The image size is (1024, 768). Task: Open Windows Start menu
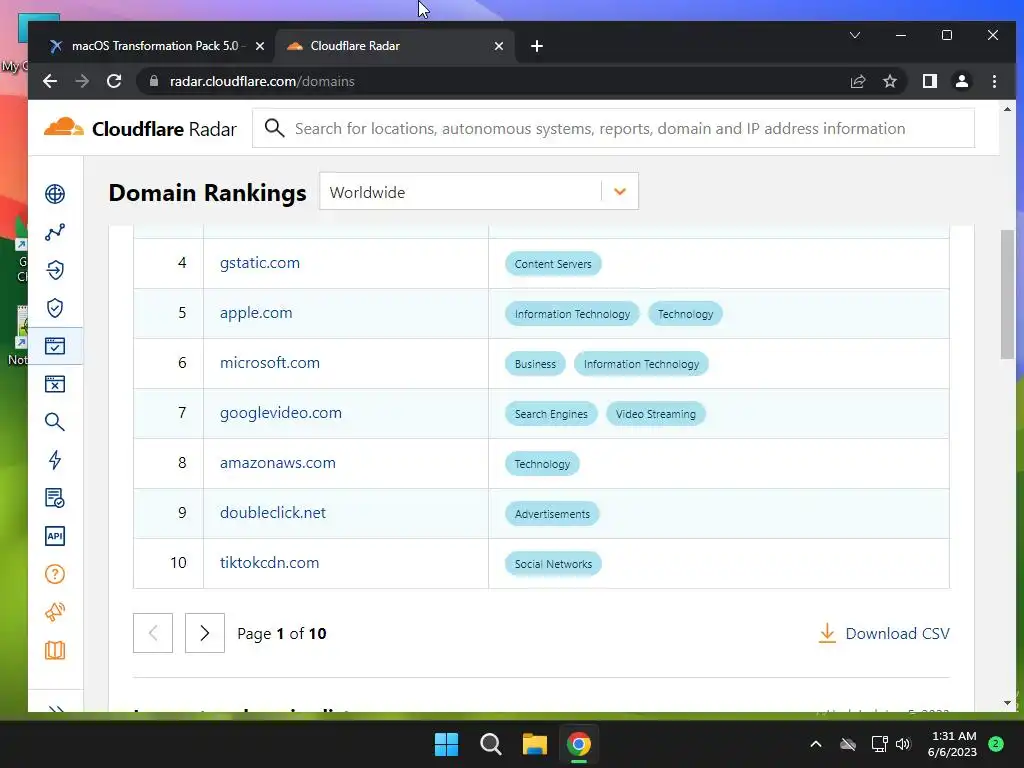point(447,744)
